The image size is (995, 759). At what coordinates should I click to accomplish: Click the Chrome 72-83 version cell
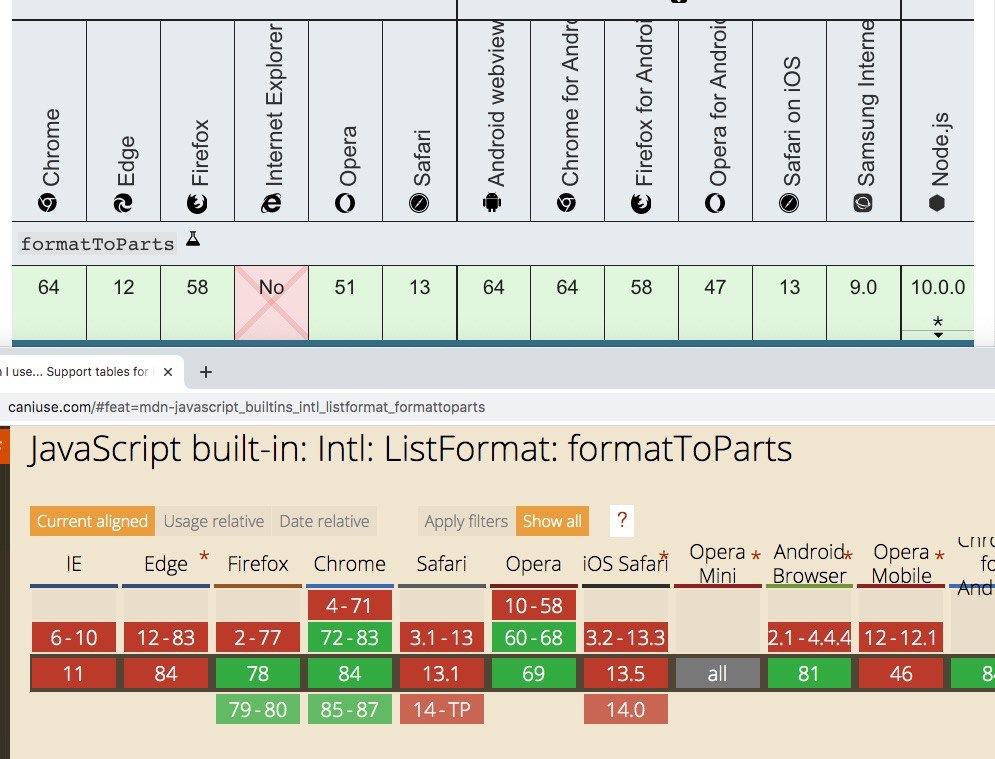click(350, 637)
